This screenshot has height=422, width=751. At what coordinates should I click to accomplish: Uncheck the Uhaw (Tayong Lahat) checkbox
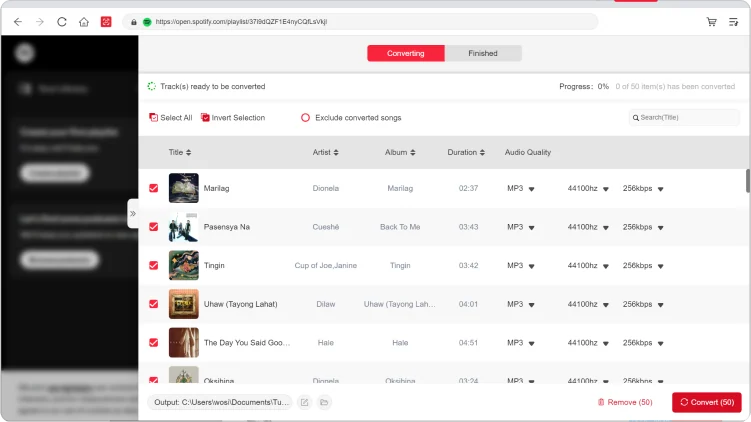pos(153,304)
